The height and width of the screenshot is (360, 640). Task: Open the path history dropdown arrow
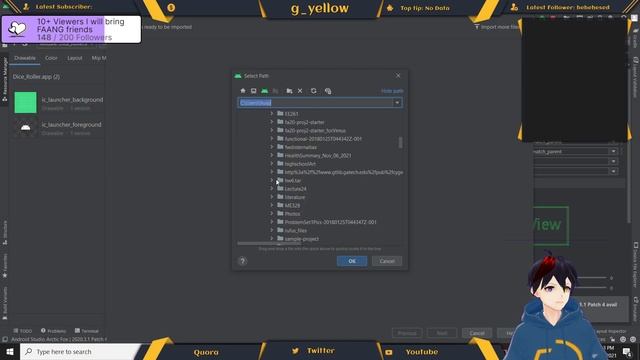(397, 103)
